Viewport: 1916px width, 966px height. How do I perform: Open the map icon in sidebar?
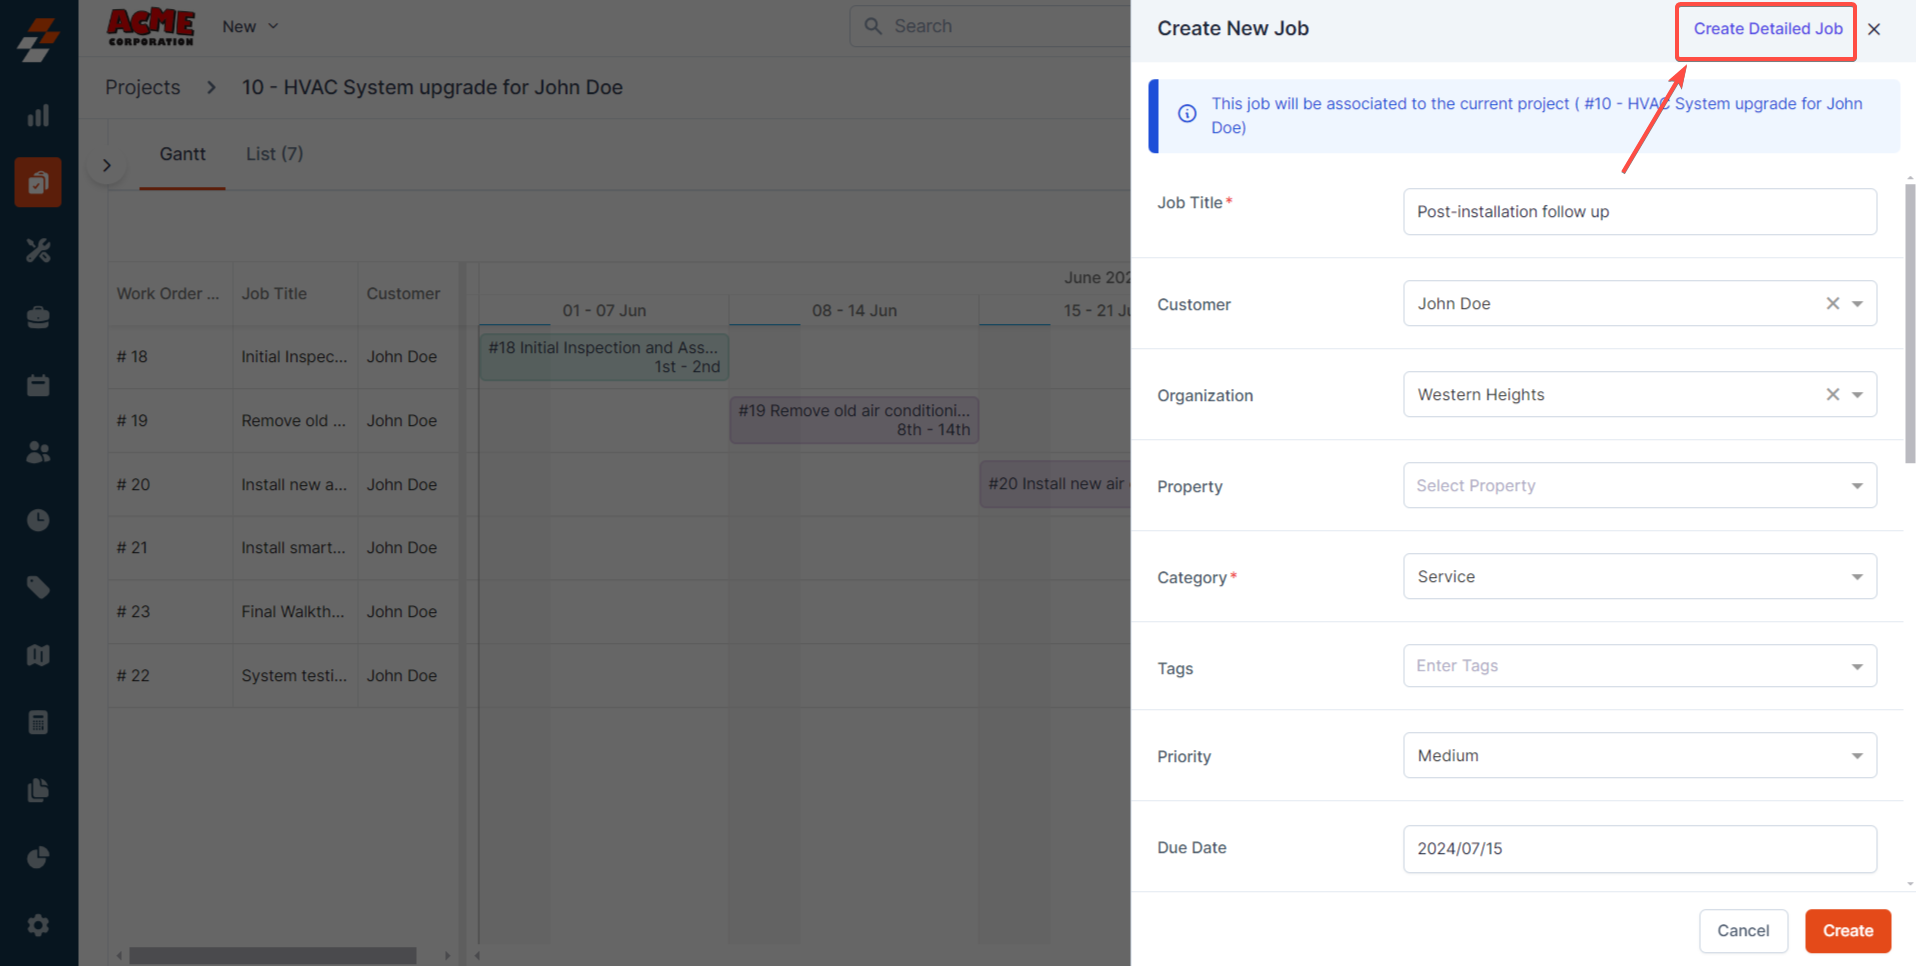[x=38, y=655]
